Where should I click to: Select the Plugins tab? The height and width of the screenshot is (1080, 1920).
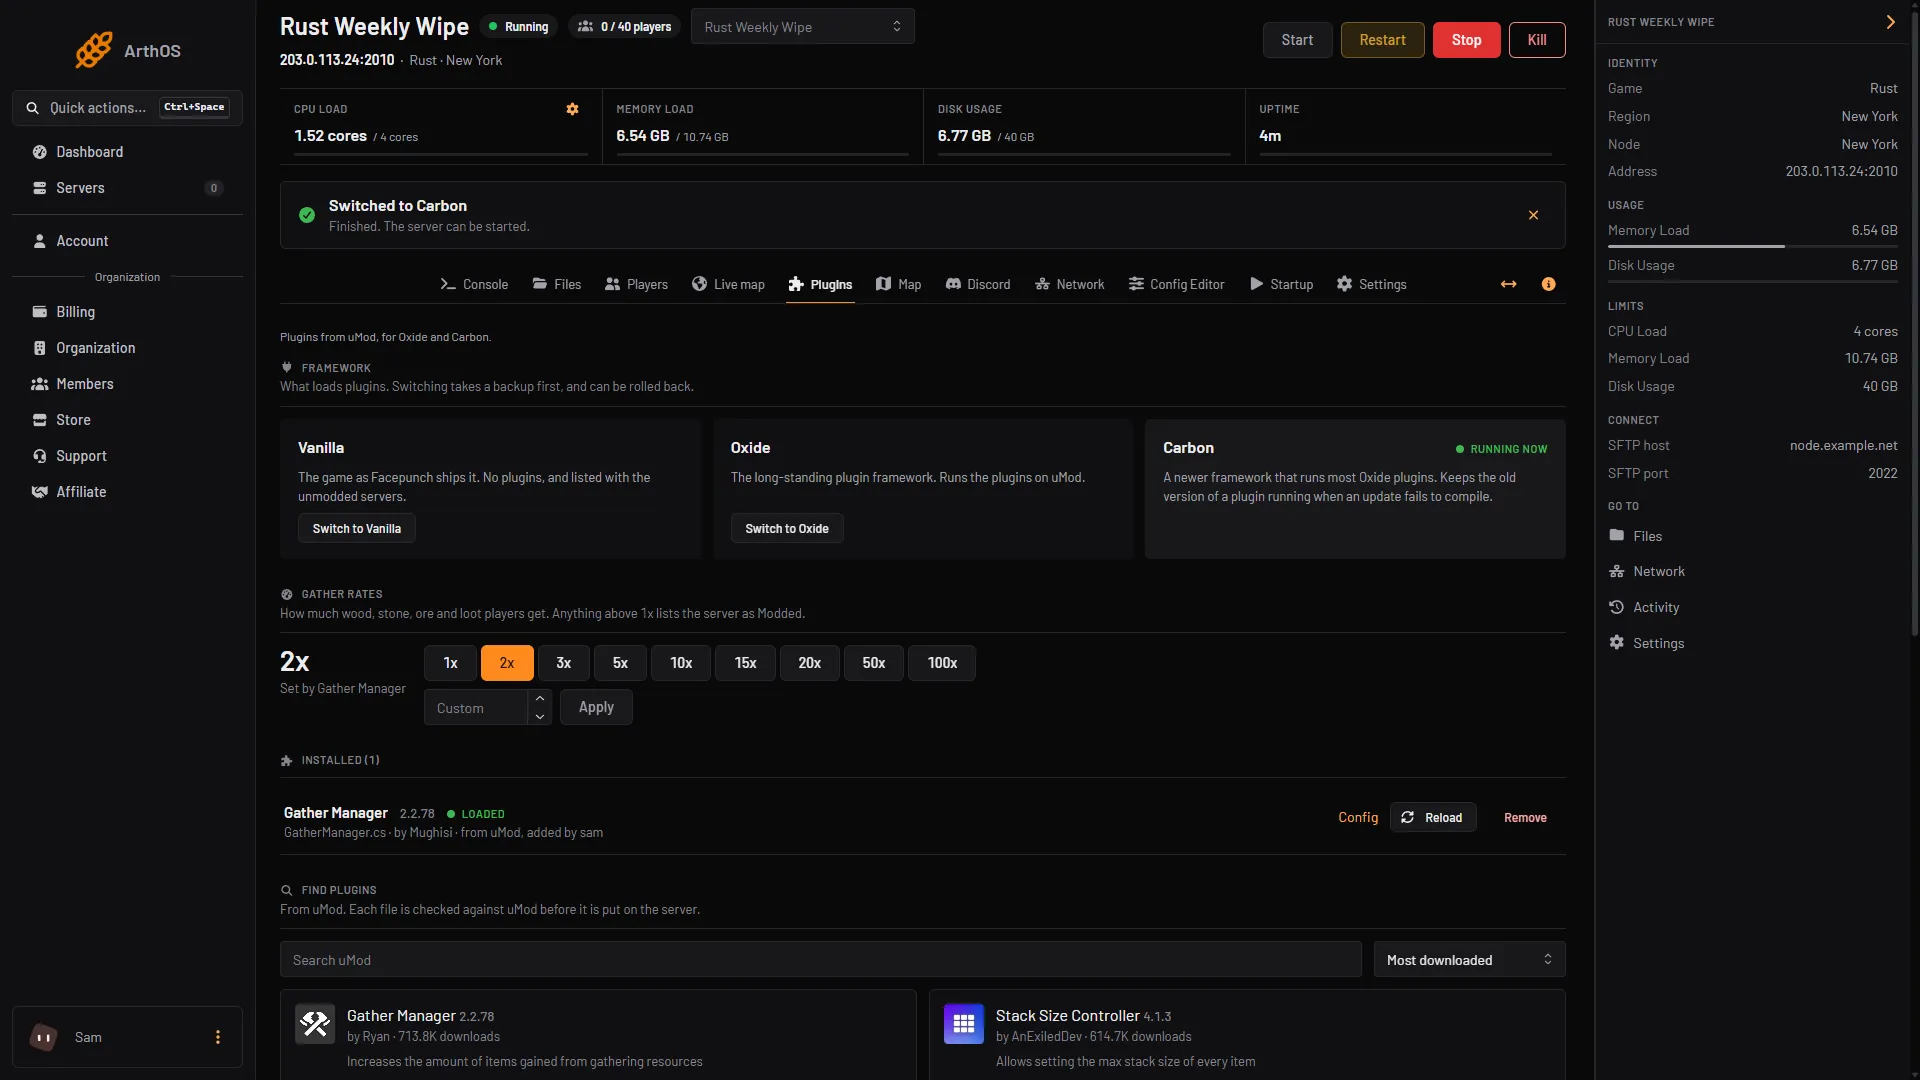point(820,284)
